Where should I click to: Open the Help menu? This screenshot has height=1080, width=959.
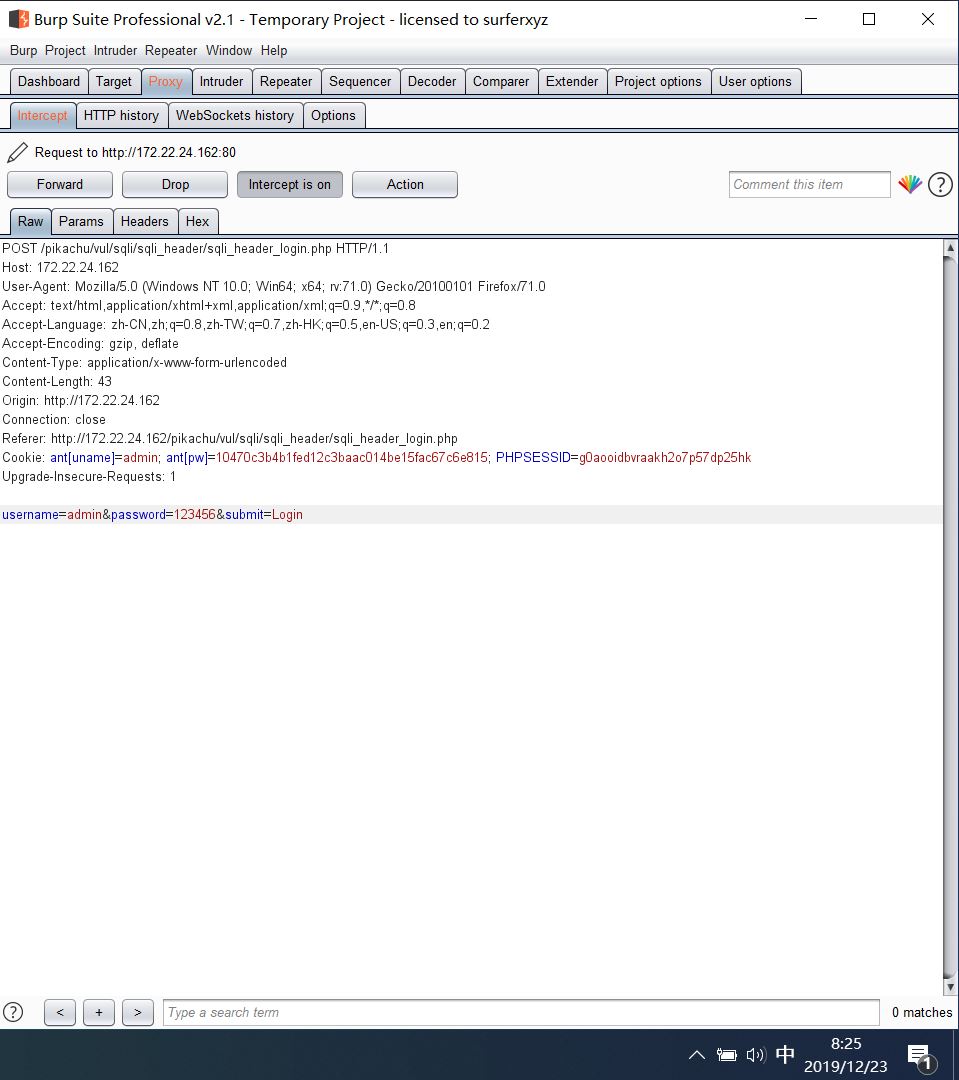[x=274, y=50]
